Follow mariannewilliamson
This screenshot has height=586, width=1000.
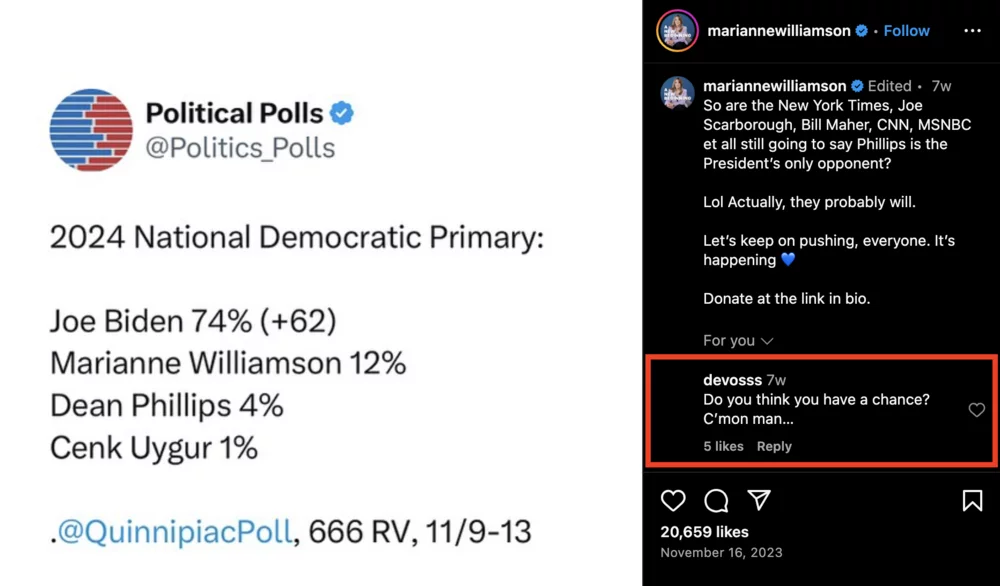coord(907,31)
